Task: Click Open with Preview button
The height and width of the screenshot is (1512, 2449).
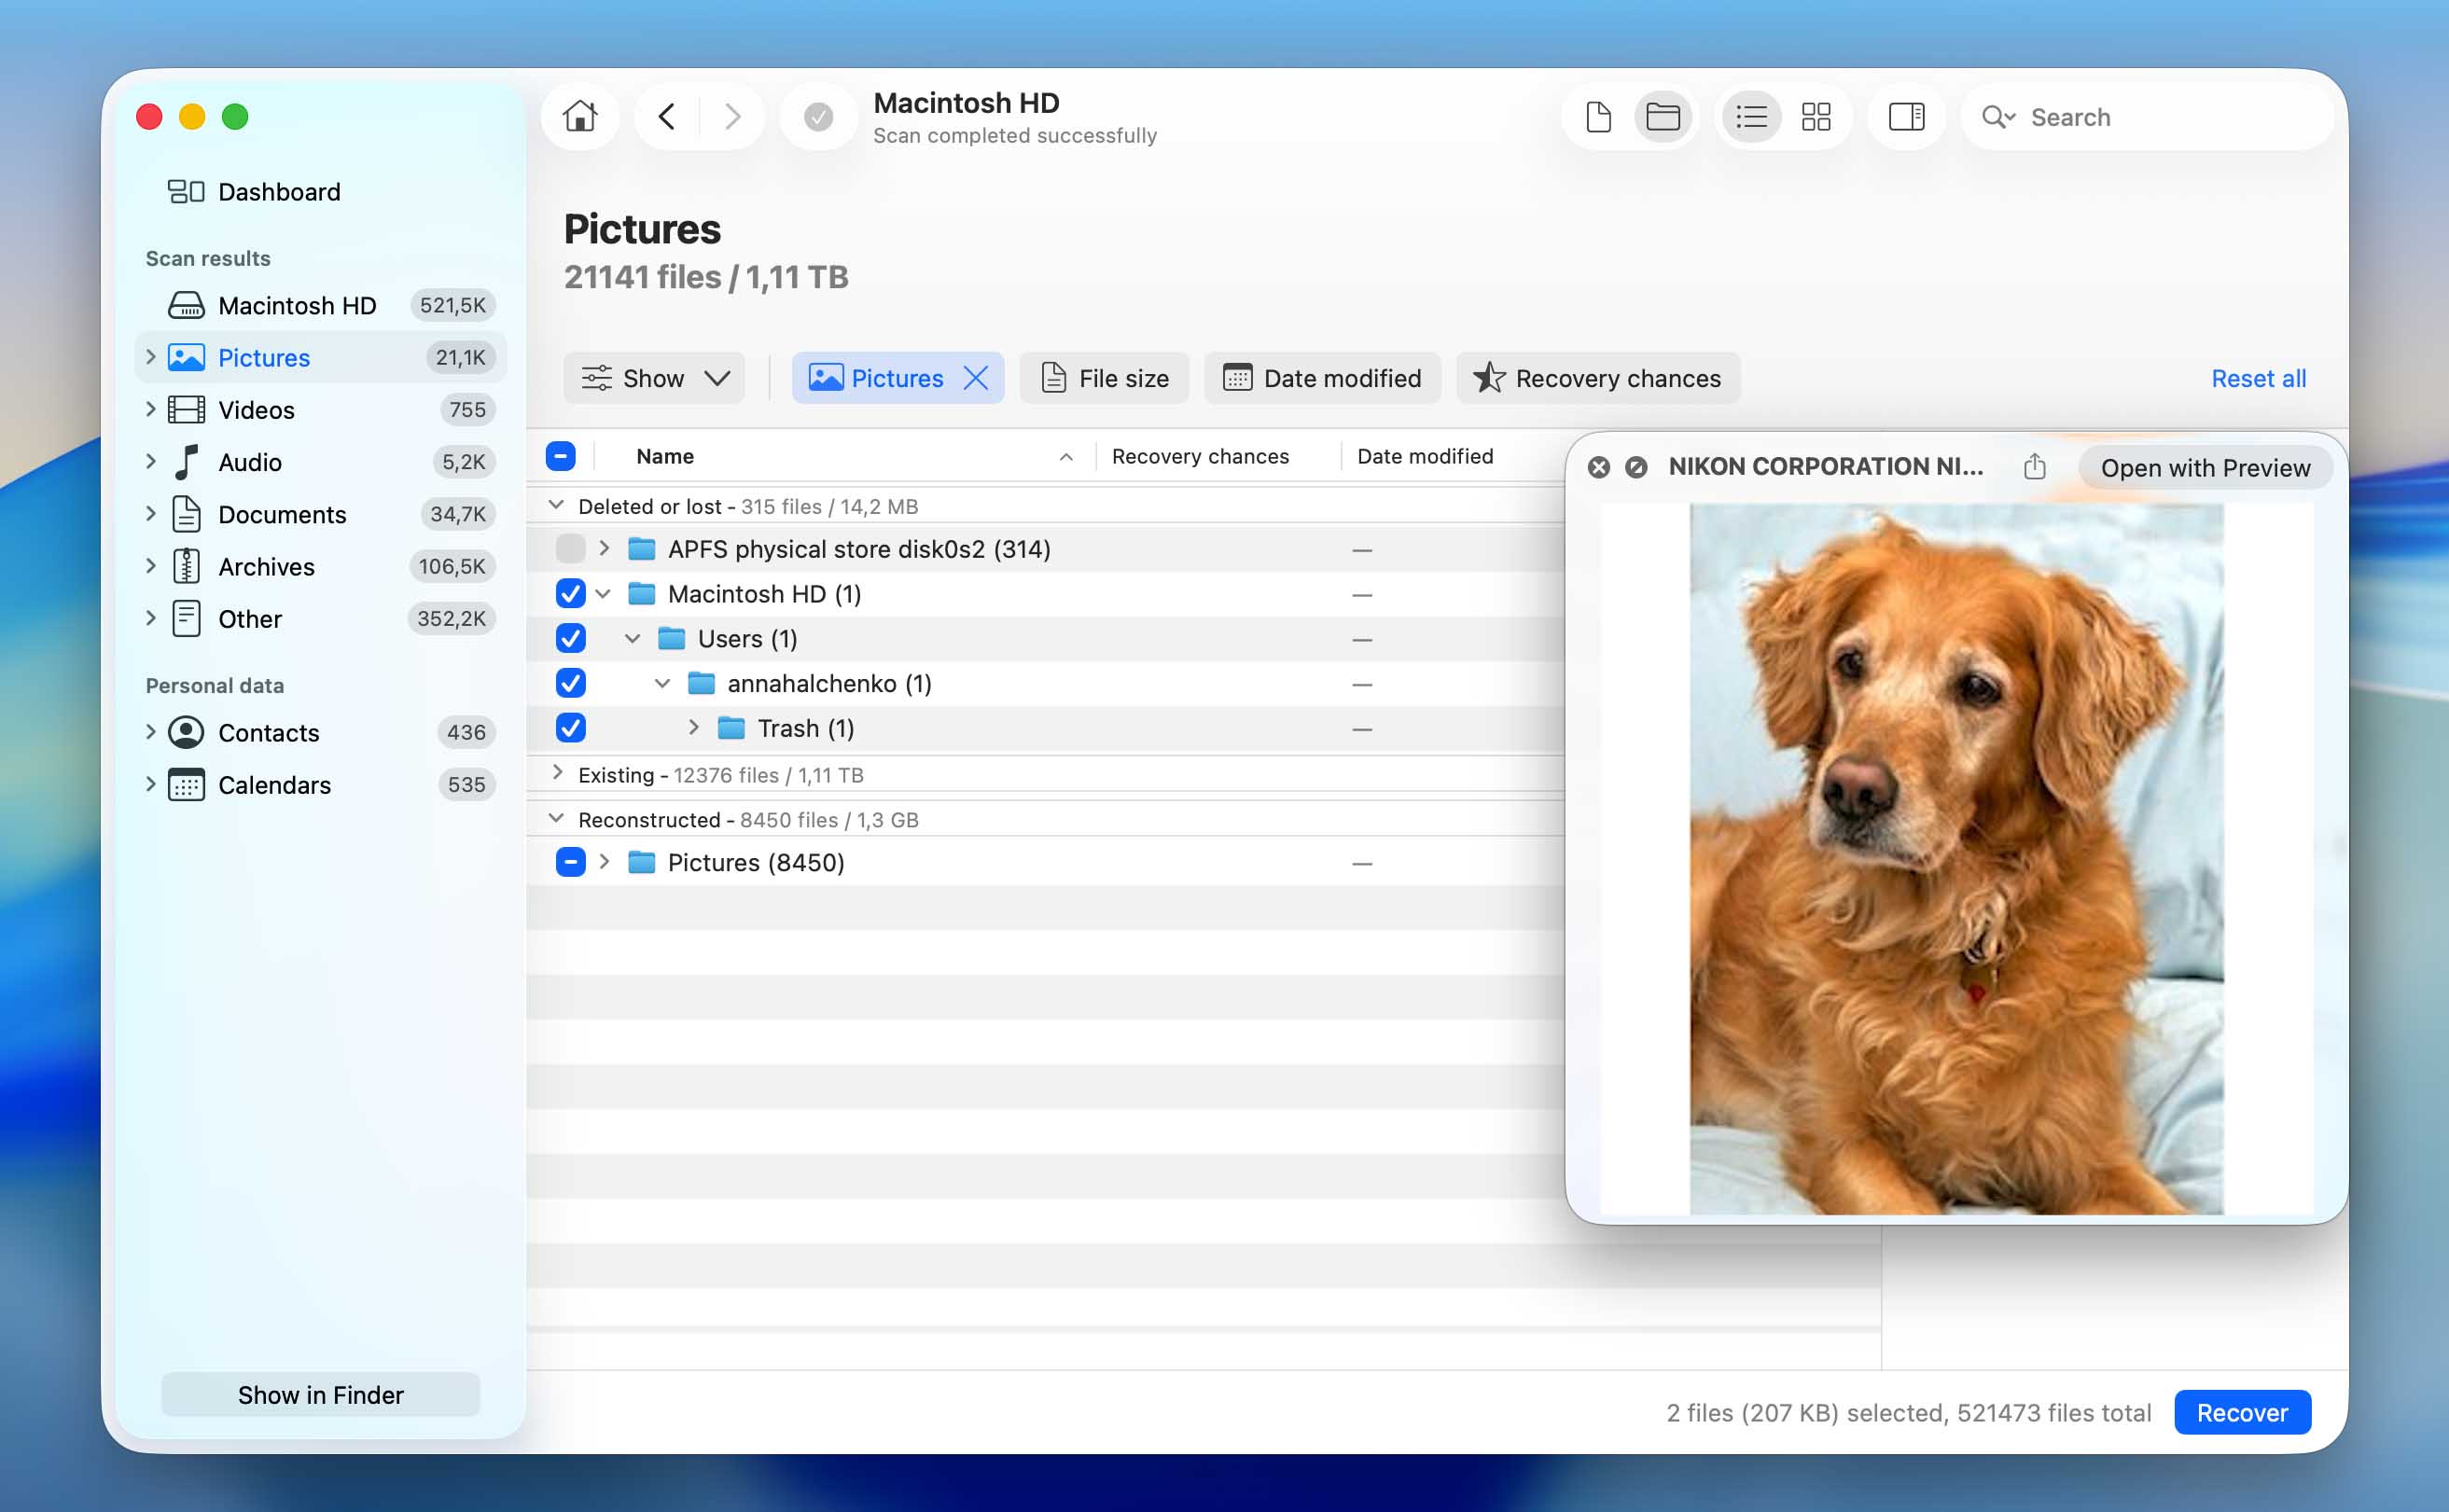Action: 2205,468
